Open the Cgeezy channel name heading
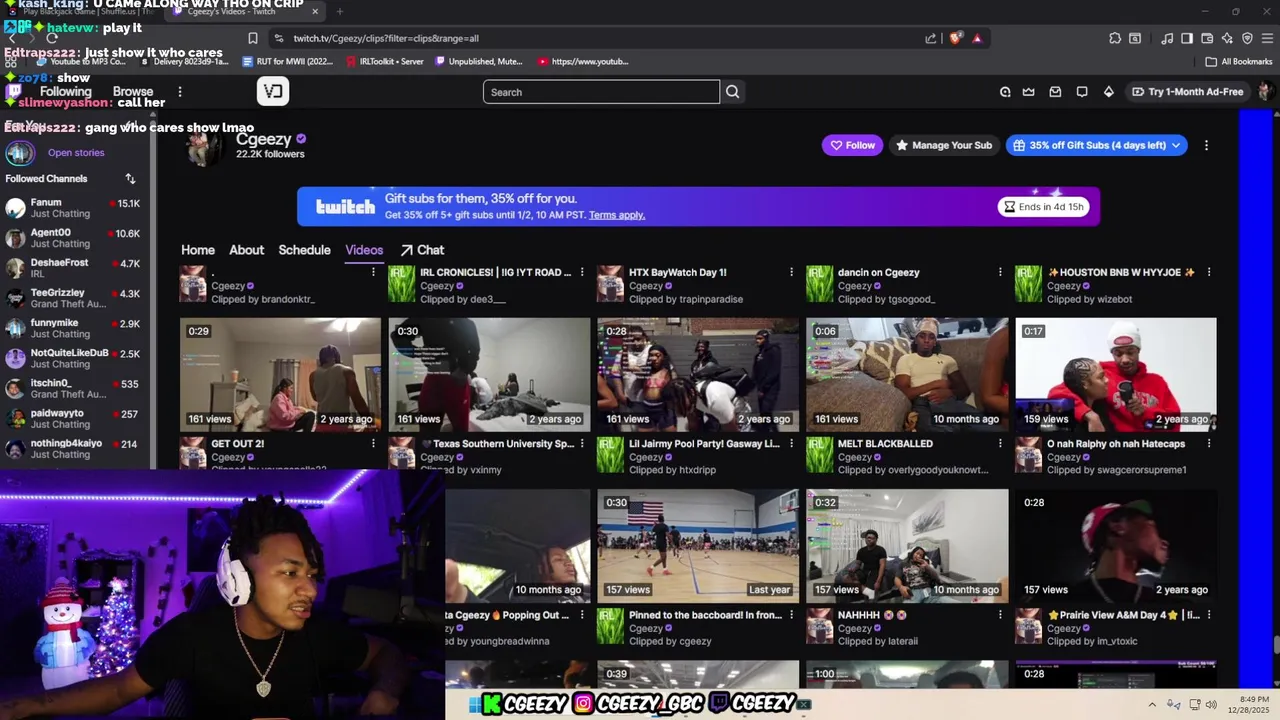 [263, 139]
